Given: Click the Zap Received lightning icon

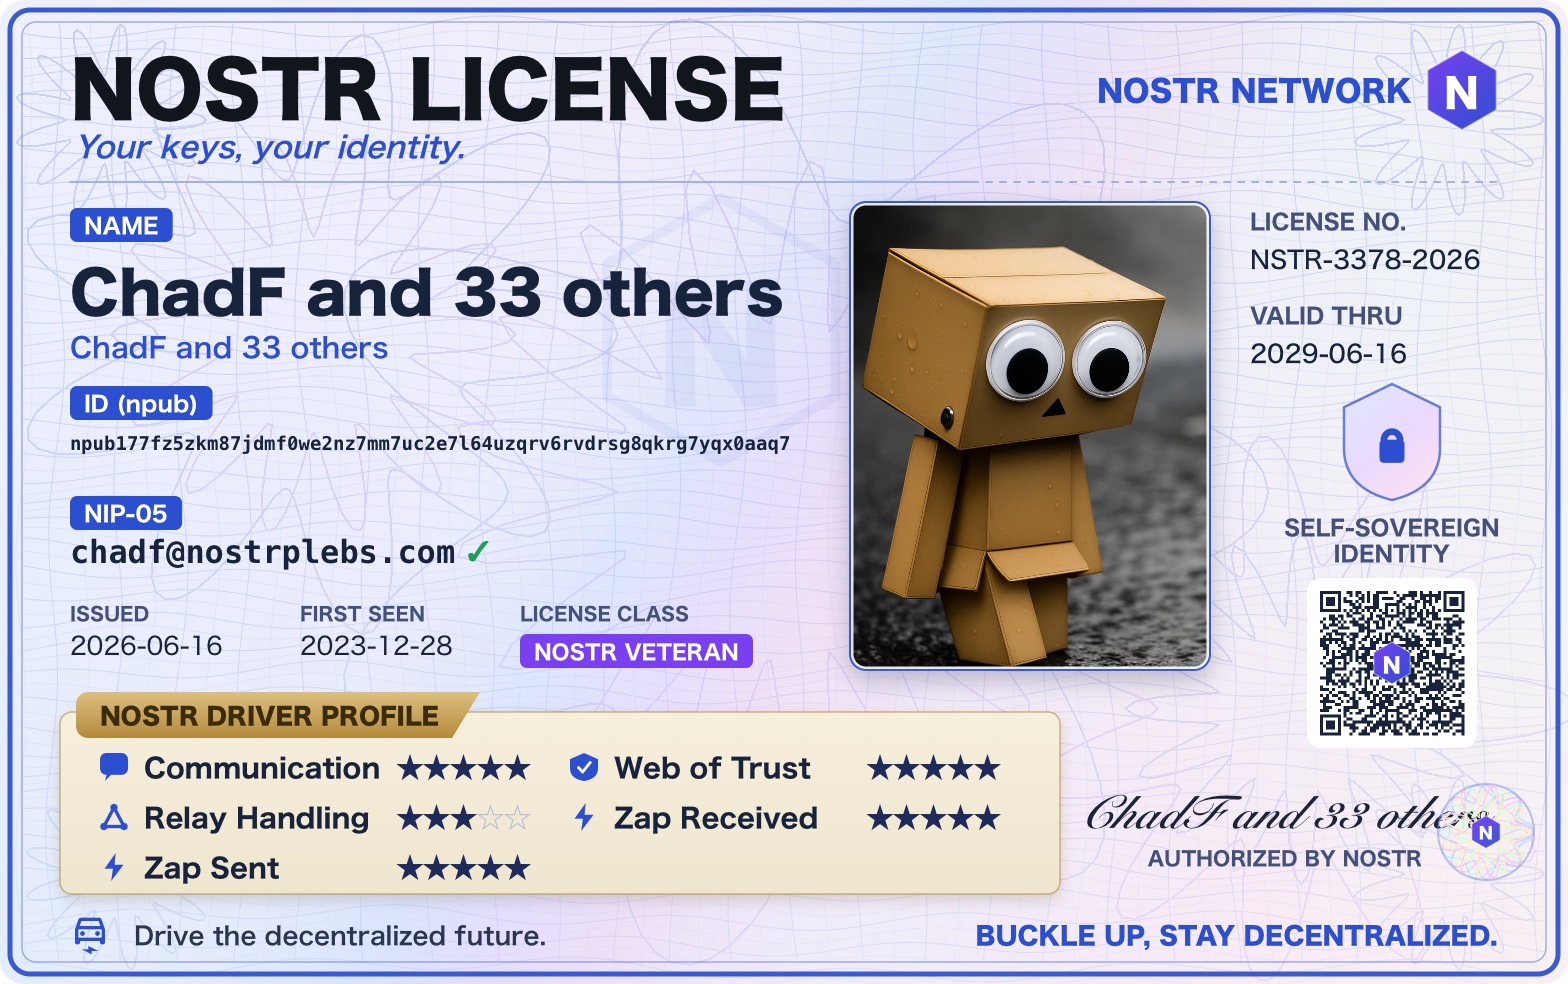Looking at the screenshot, I should point(584,818).
